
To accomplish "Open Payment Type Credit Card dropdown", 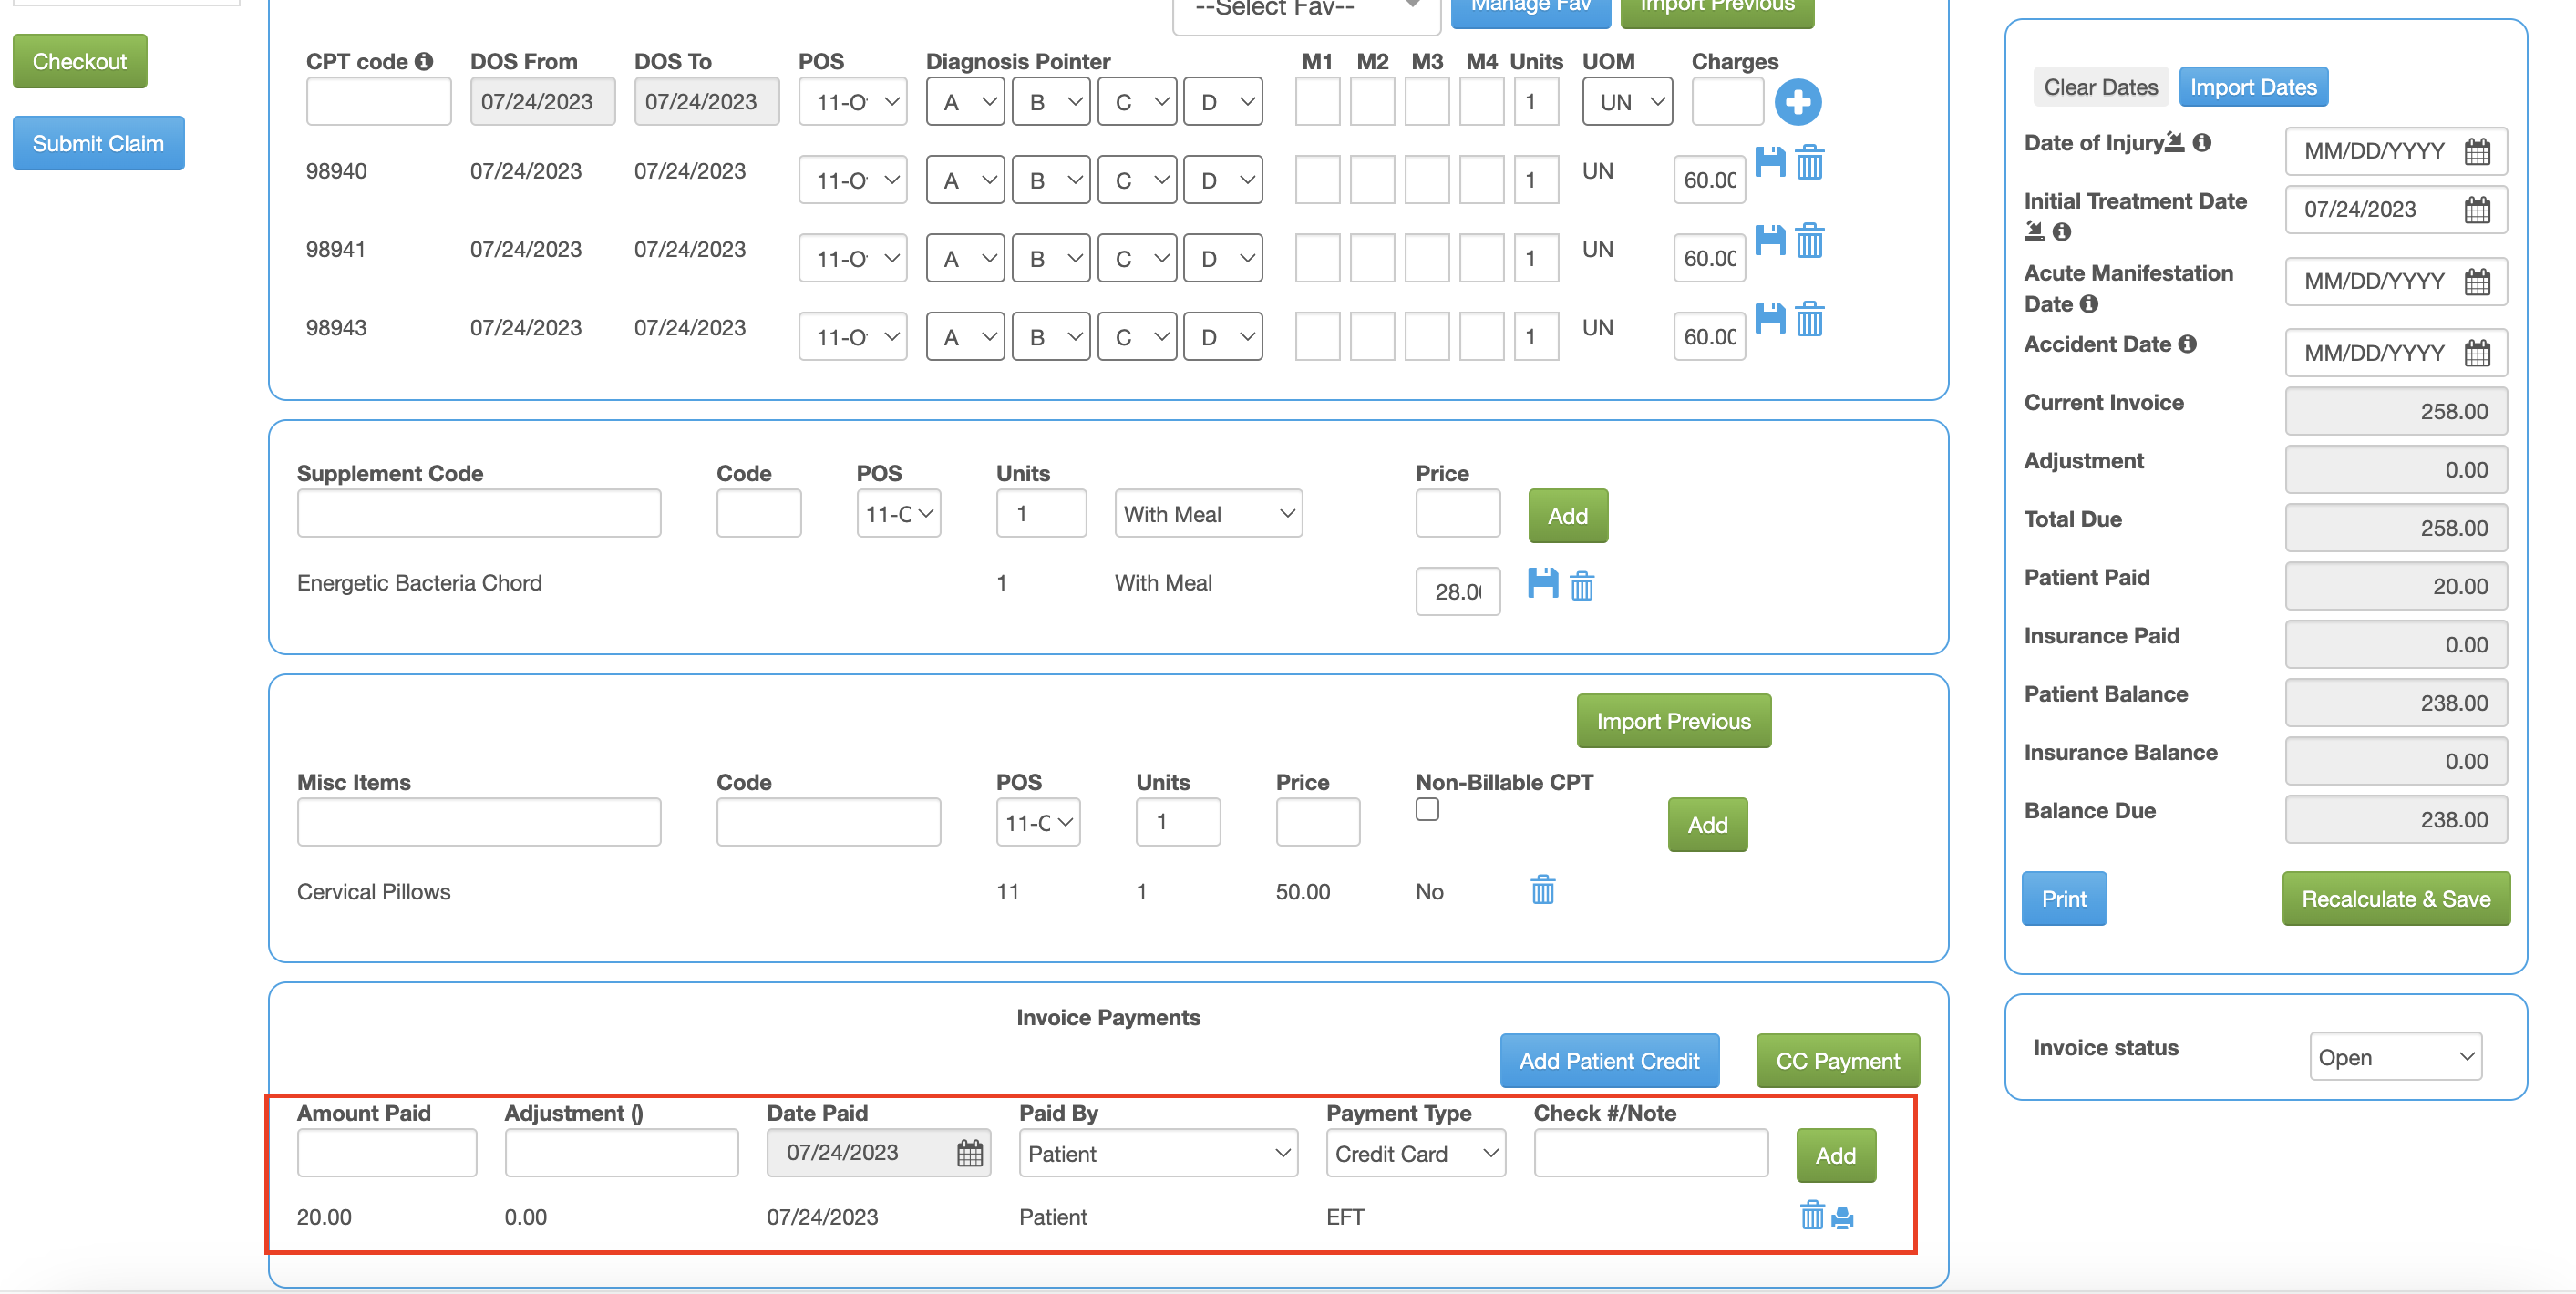I will 1415,1154.
